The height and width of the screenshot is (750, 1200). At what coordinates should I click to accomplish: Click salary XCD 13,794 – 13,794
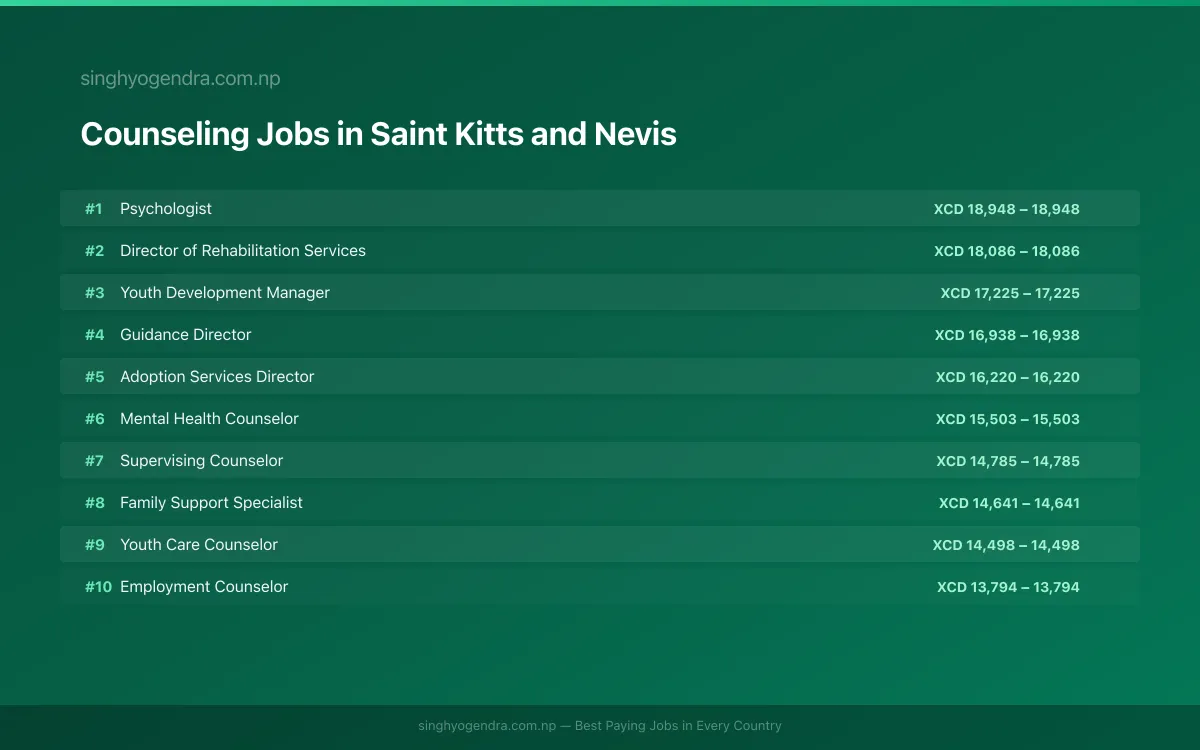coord(1008,587)
